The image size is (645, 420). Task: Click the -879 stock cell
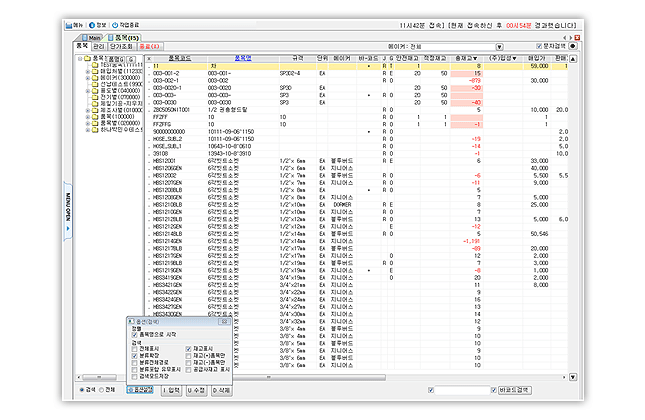(466, 81)
